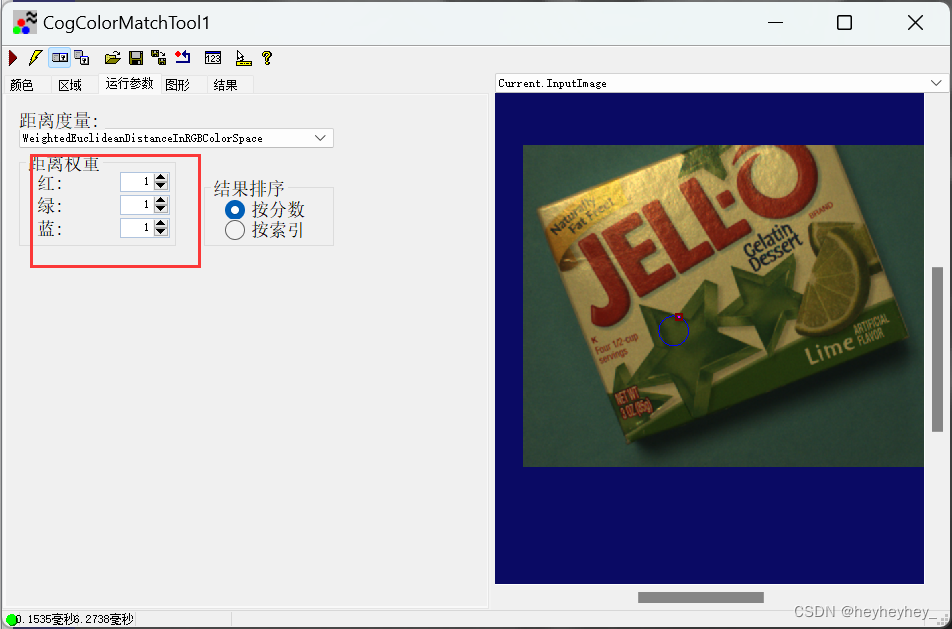Click the reset tool icon
The height and width of the screenshot is (629, 952).
(x=183, y=58)
